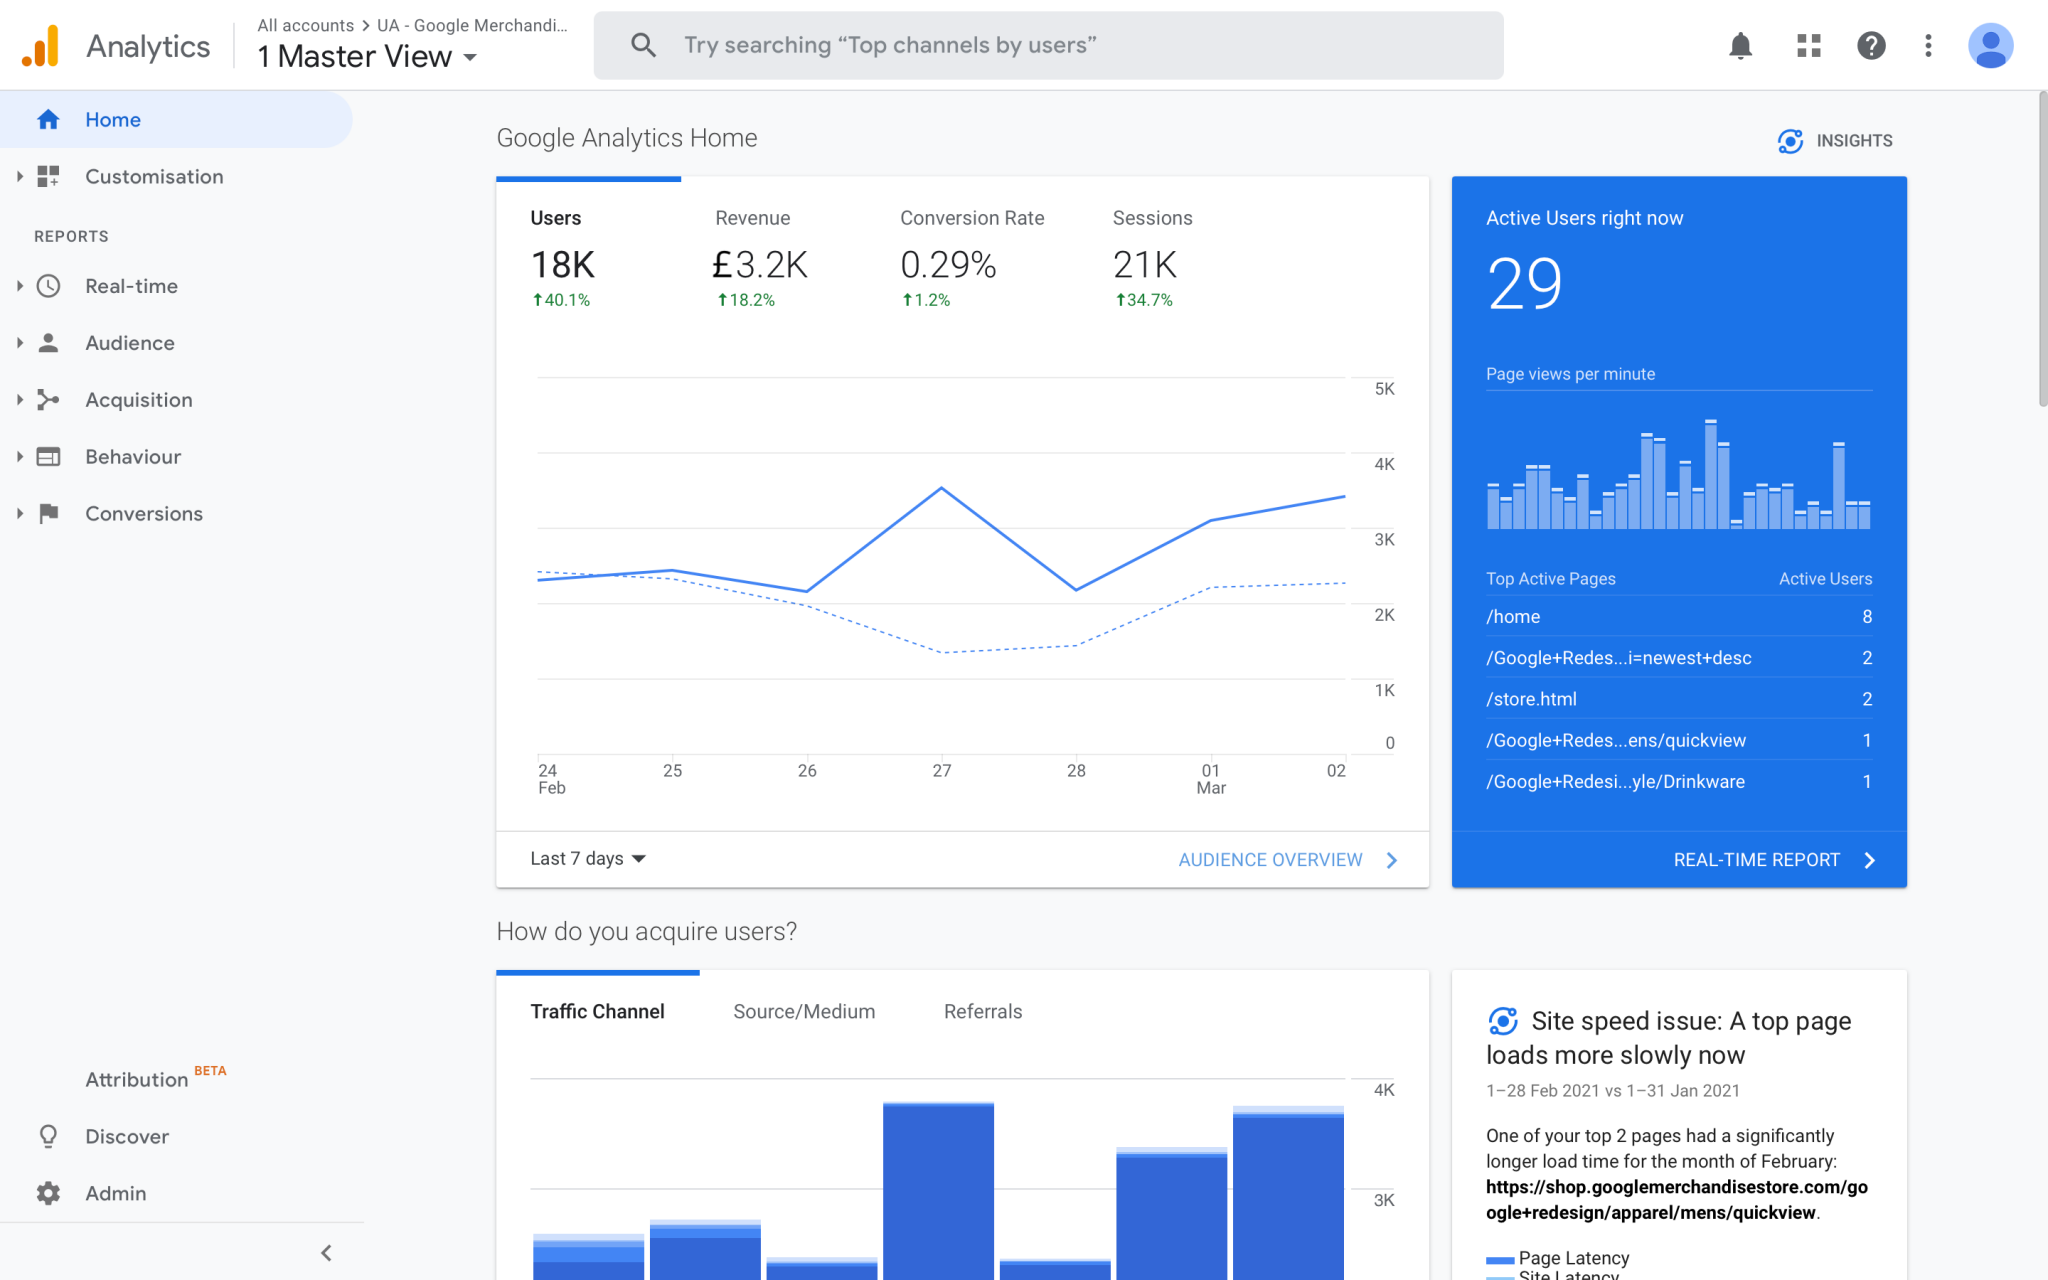The width and height of the screenshot is (2048, 1280).
Task: Click the All accounts breadcrumb
Action: (x=305, y=26)
